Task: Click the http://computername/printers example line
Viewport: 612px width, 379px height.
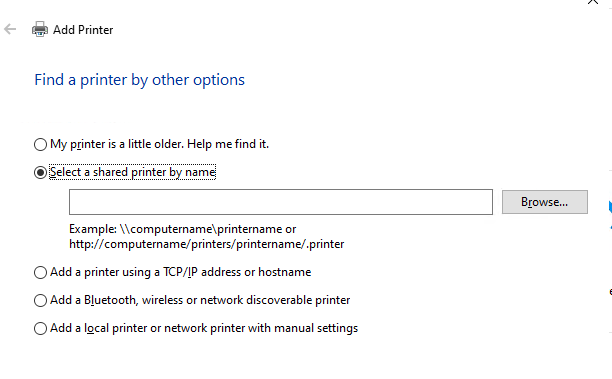Action: click(206, 244)
